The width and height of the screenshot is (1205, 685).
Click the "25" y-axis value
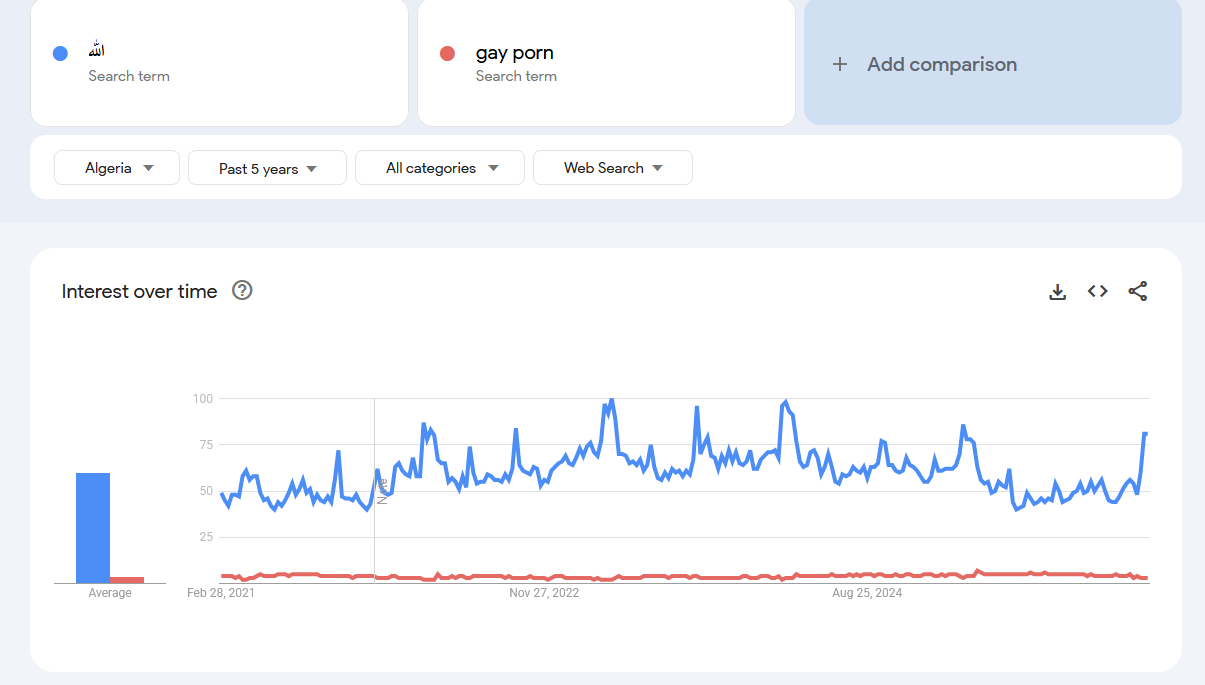click(x=206, y=537)
